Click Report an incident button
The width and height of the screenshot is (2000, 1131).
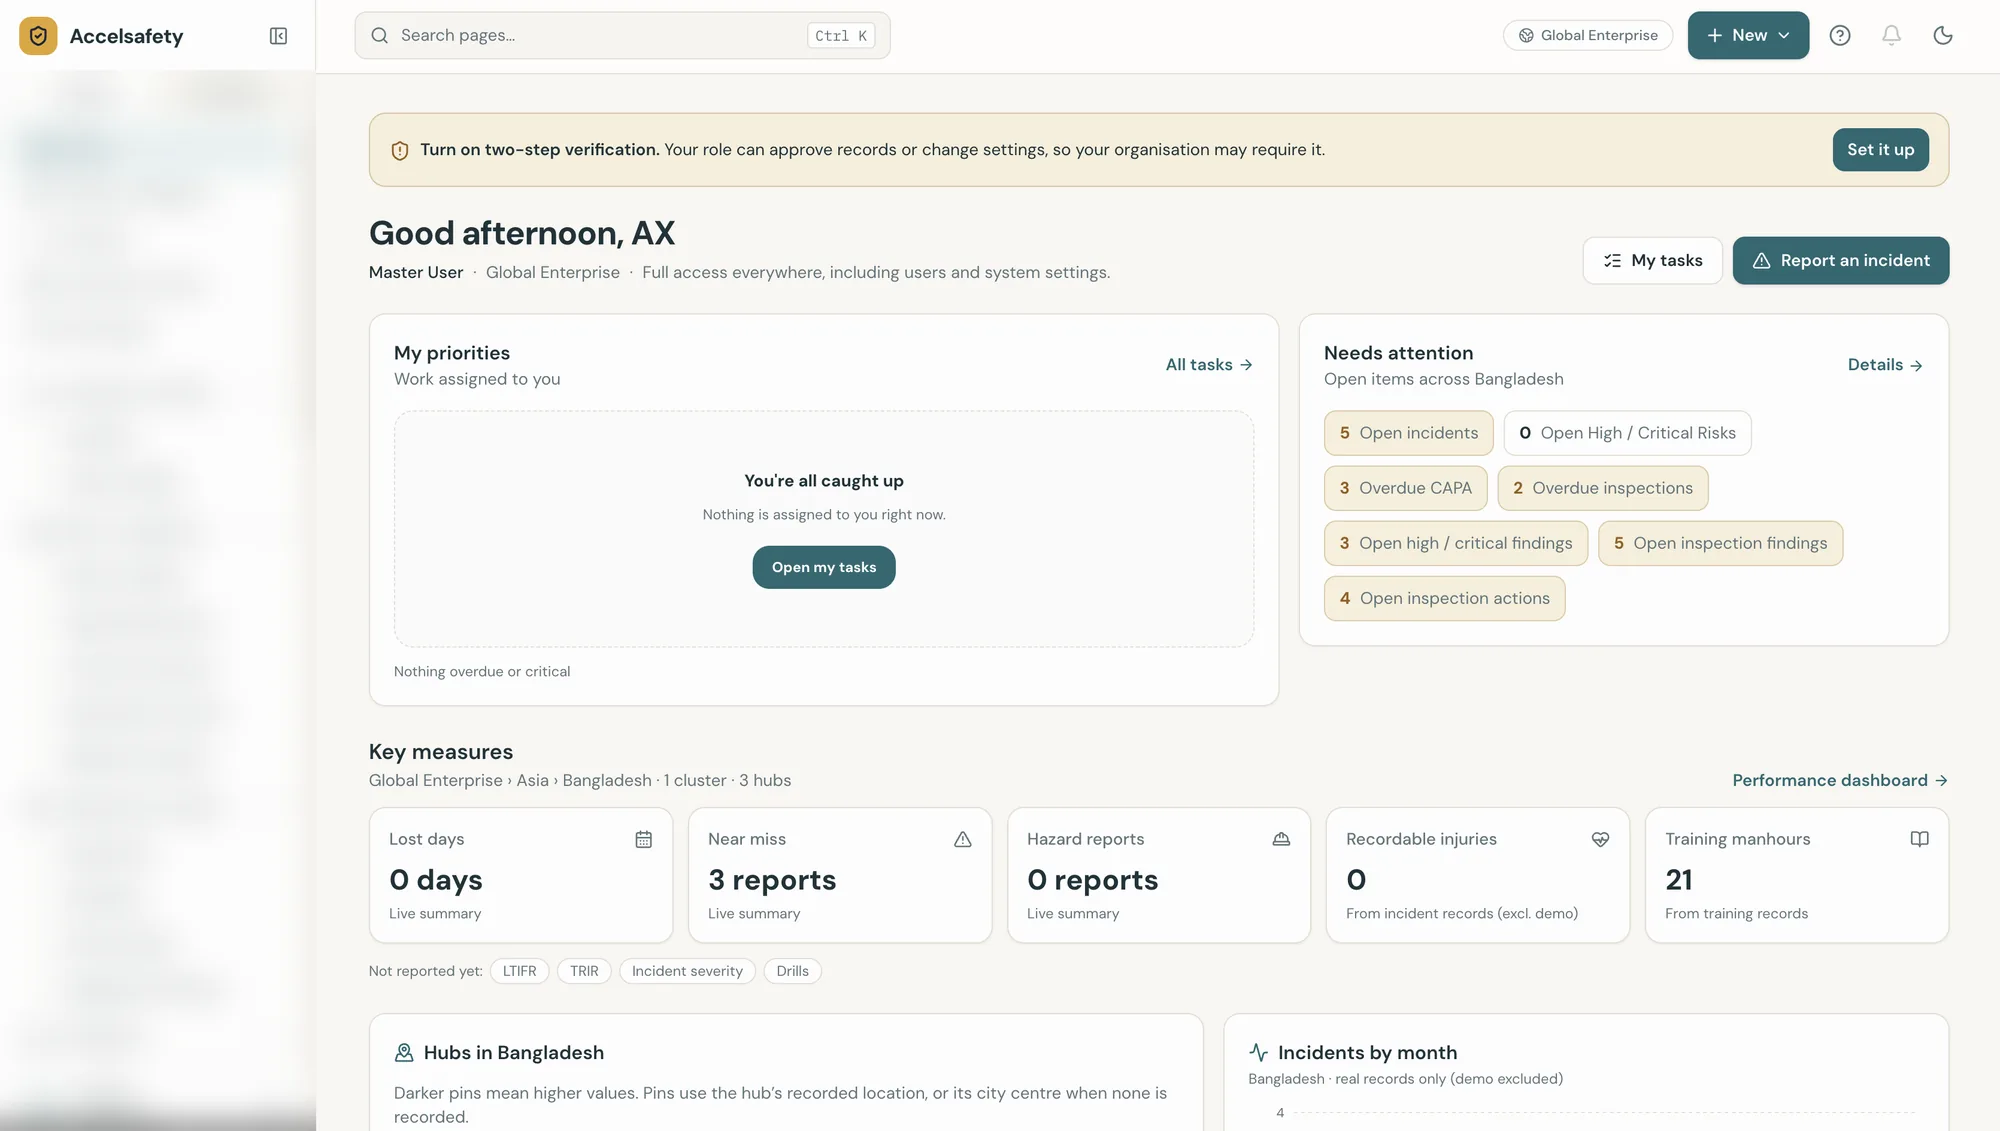(x=1840, y=261)
